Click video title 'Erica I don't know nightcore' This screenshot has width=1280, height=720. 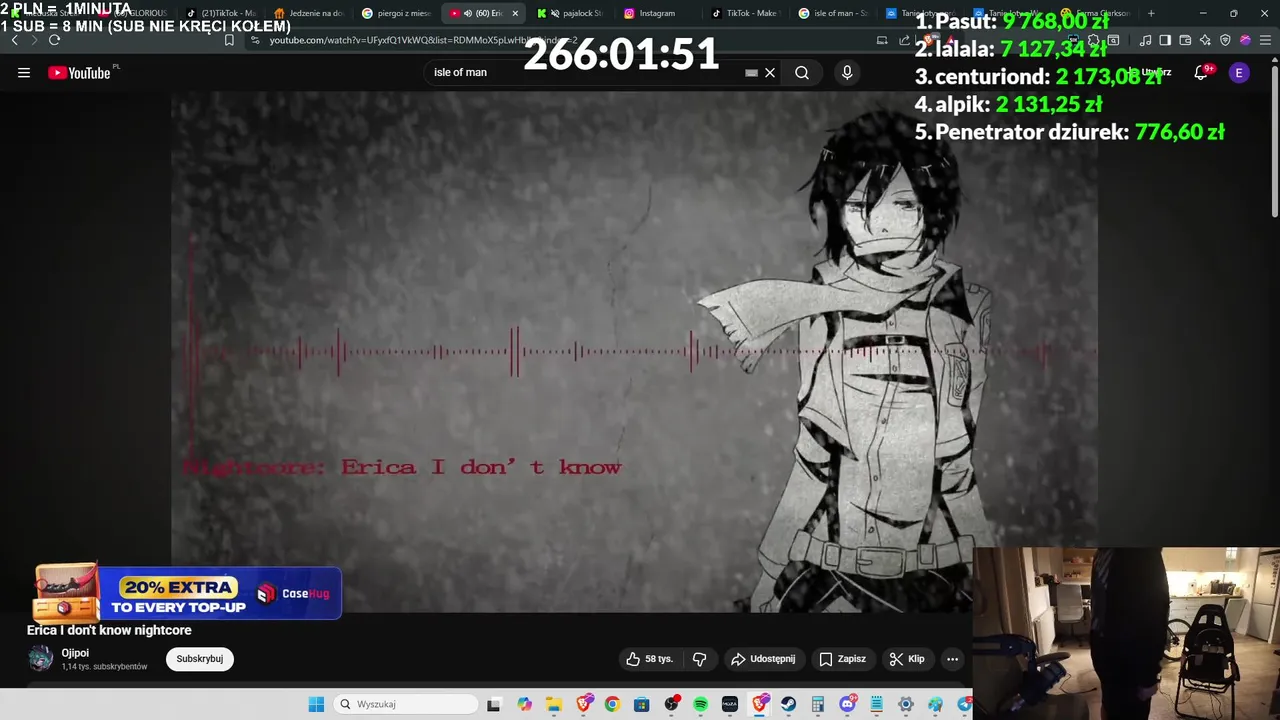109,630
